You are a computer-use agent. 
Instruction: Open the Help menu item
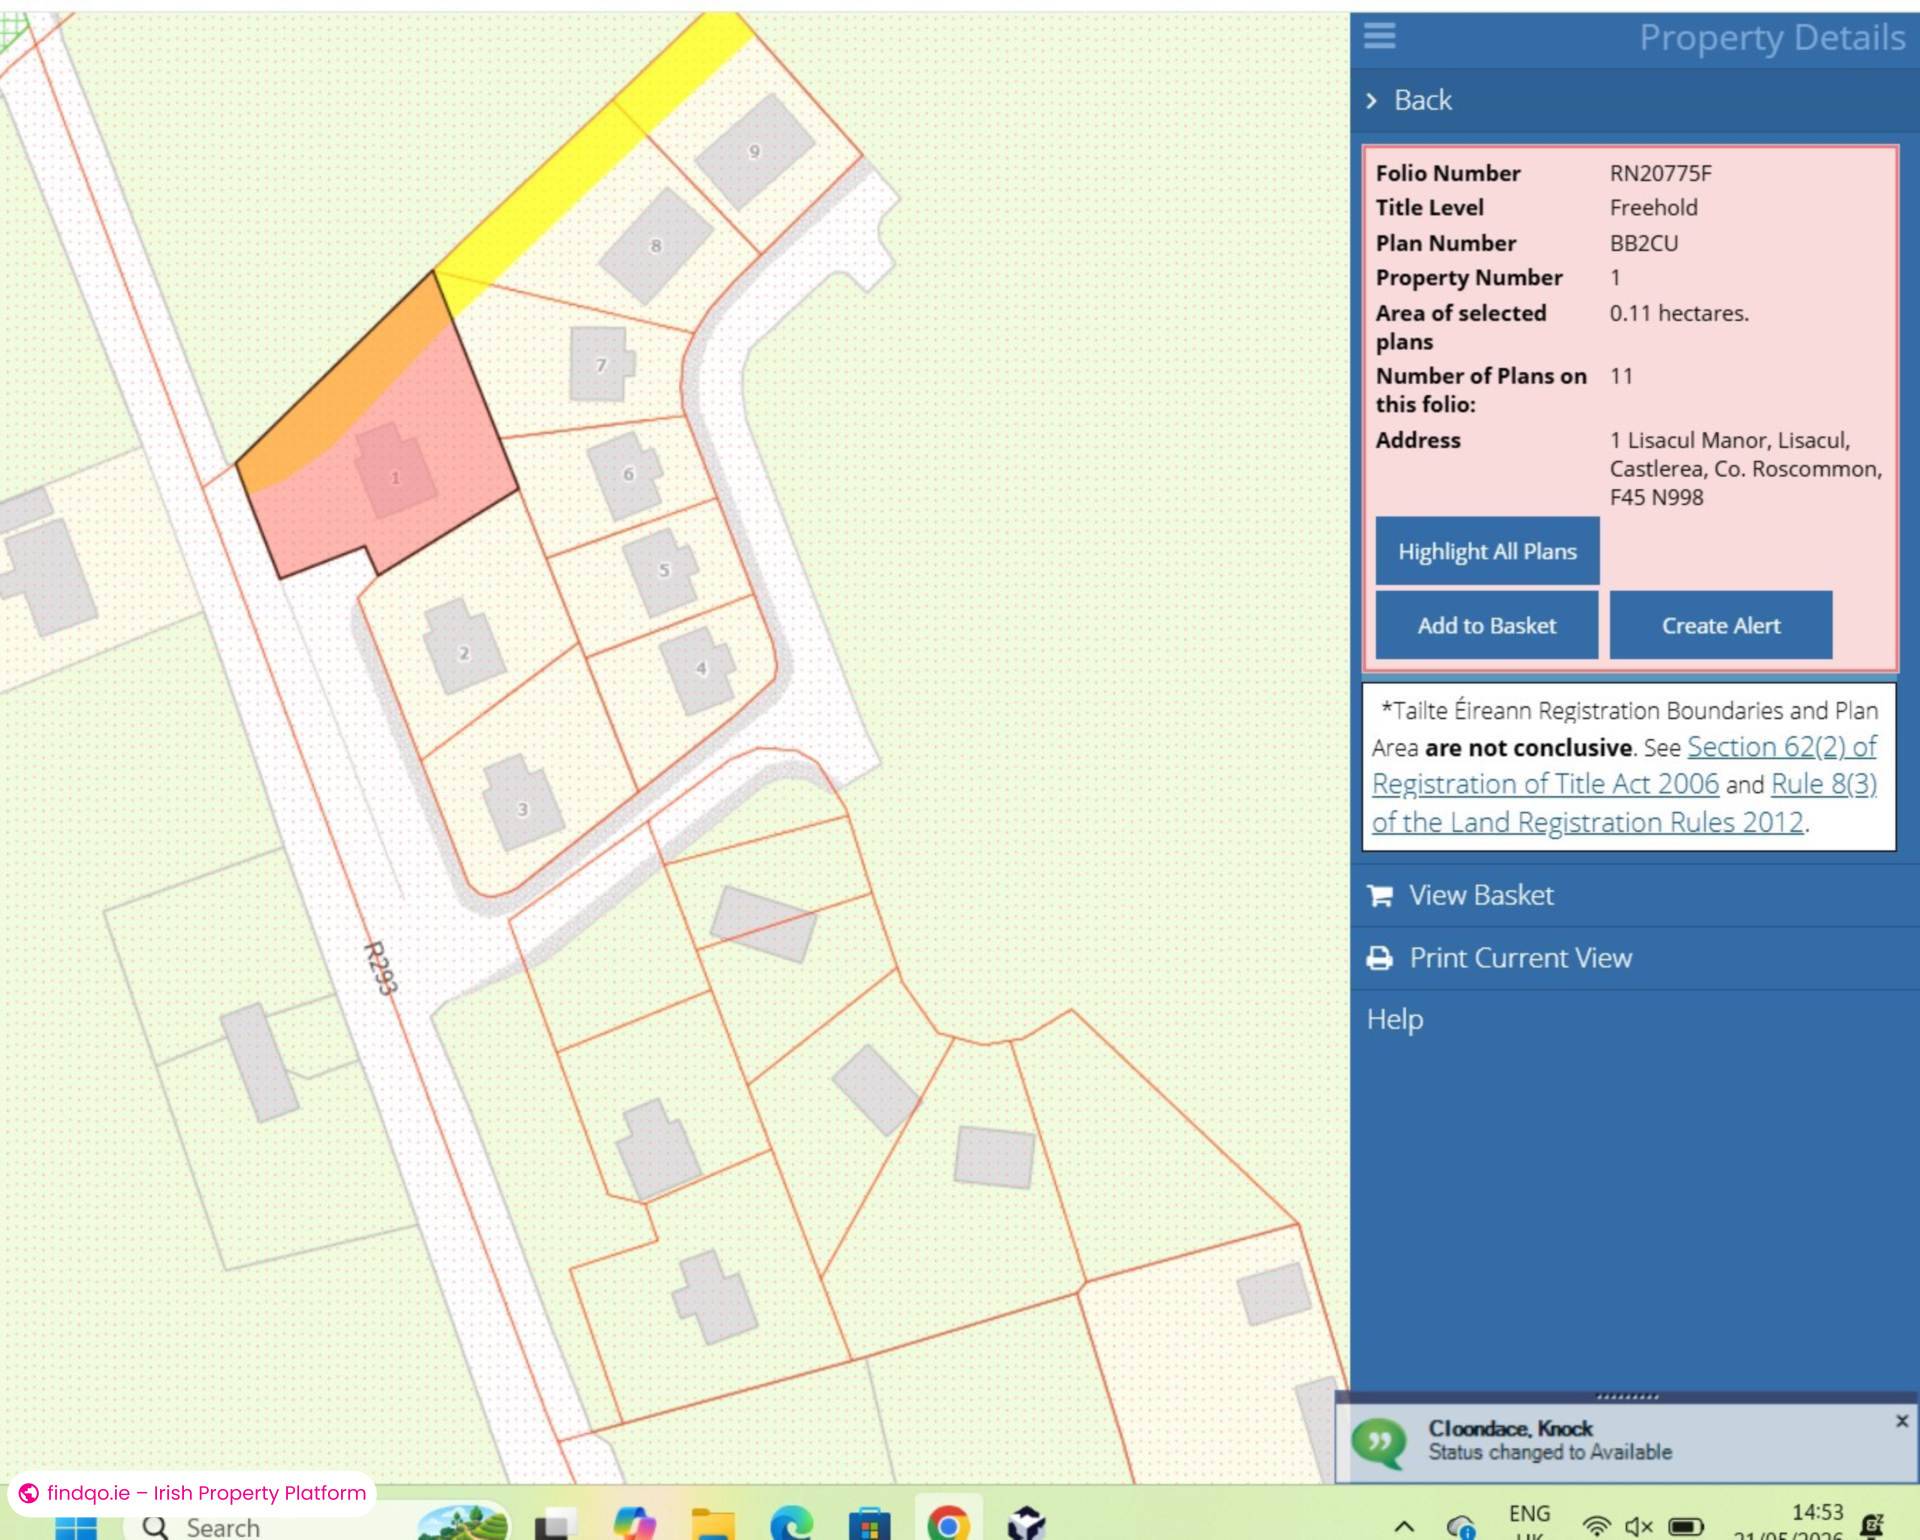(x=1394, y=1019)
